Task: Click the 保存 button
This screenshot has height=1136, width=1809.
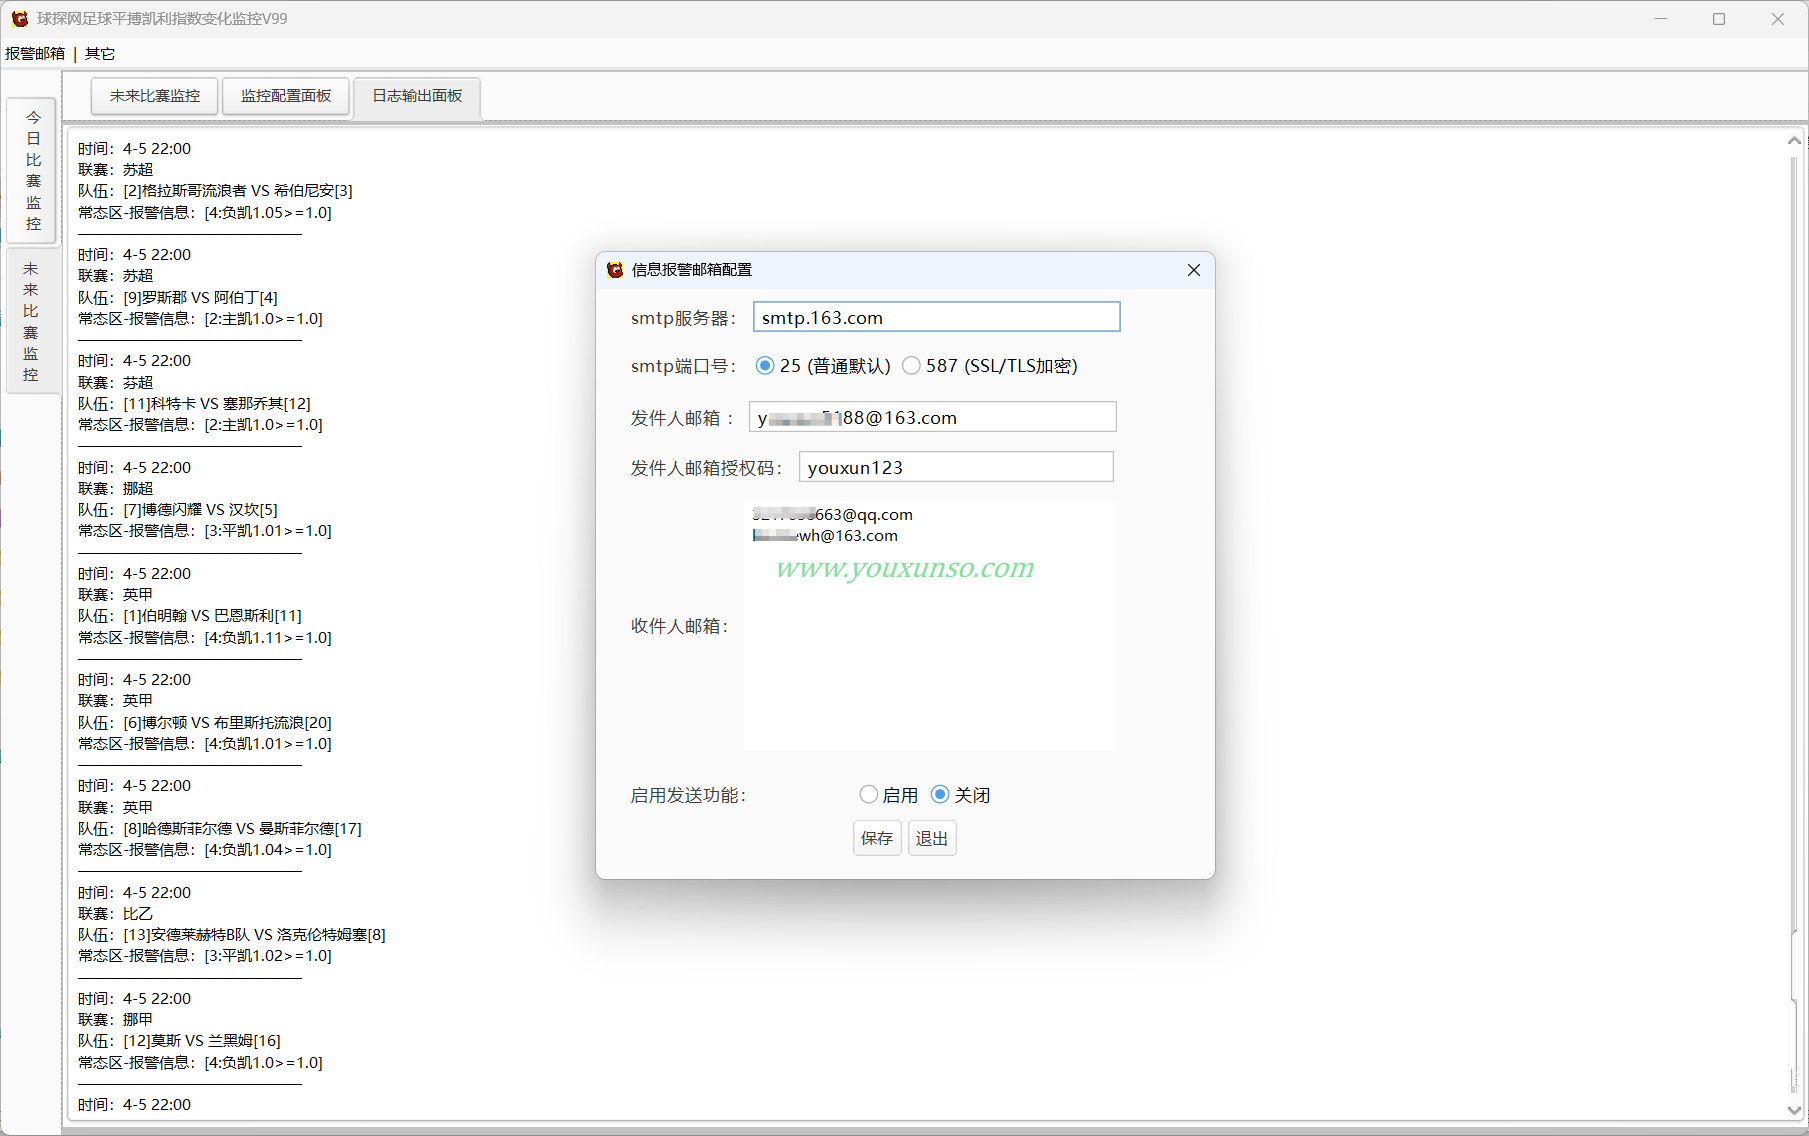Action: pyautogui.click(x=877, y=838)
